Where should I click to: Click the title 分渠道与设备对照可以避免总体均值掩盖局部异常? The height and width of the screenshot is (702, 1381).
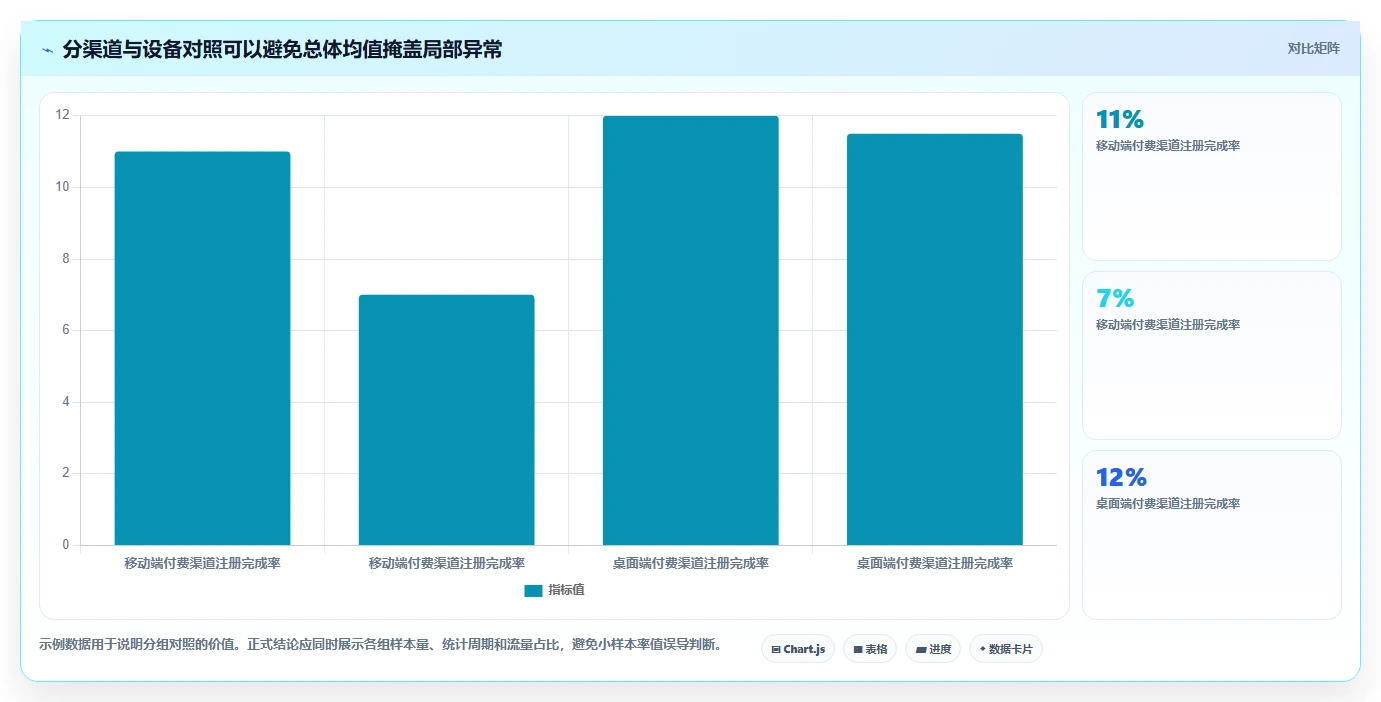click(x=282, y=49)
